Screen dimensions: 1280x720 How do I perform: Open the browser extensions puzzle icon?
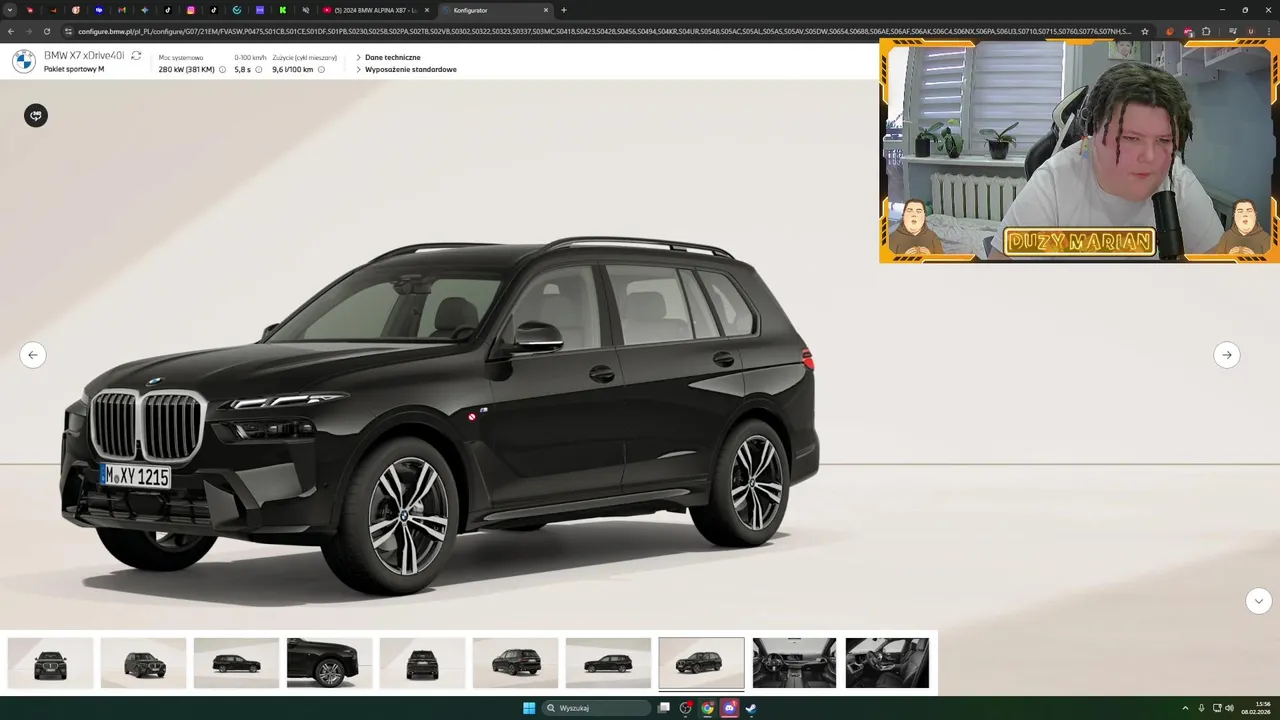(1206, 31)
